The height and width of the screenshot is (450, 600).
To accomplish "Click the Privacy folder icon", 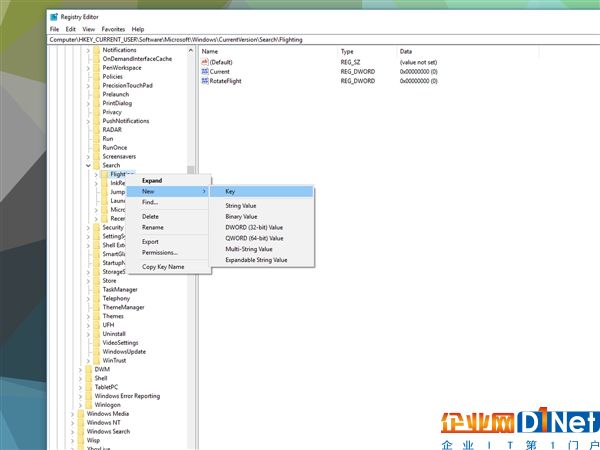I will click(x=96, y=112).
